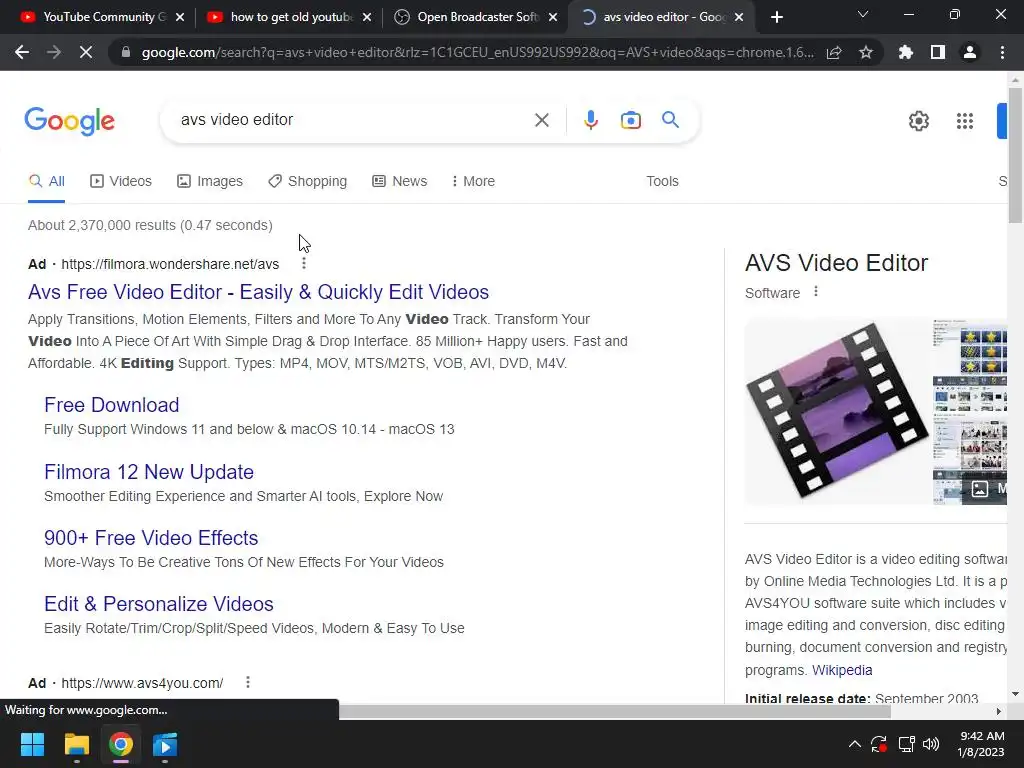Open the network icon in system tray
This screenshot has width=1024, height=768.
click(x=906, y=744)
